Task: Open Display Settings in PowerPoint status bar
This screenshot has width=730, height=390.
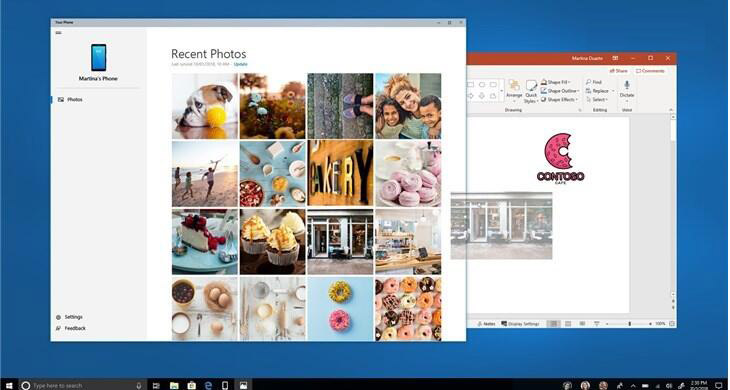Action: [520, 323]
